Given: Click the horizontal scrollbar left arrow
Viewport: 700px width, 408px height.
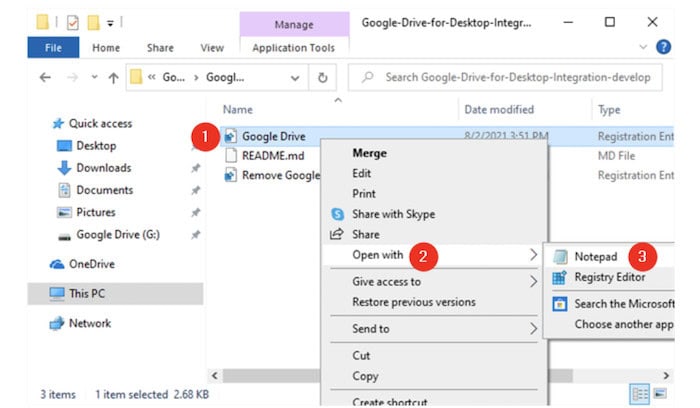Looking at the screenshot, I should pos(215,376).
